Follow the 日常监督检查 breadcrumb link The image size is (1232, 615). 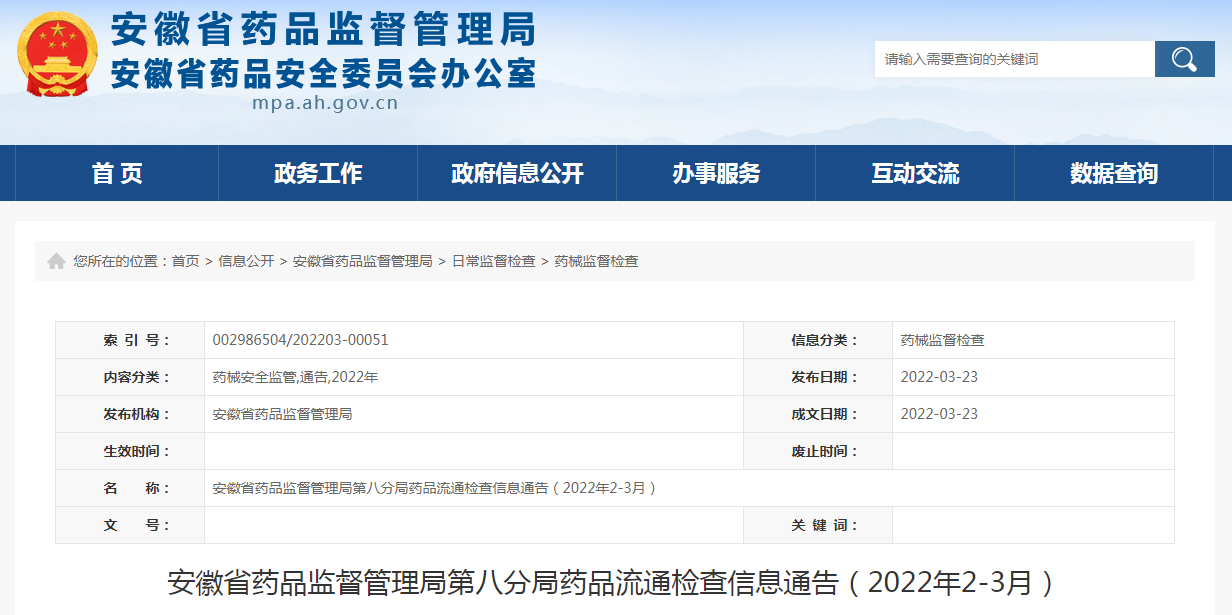pos(493,261)
